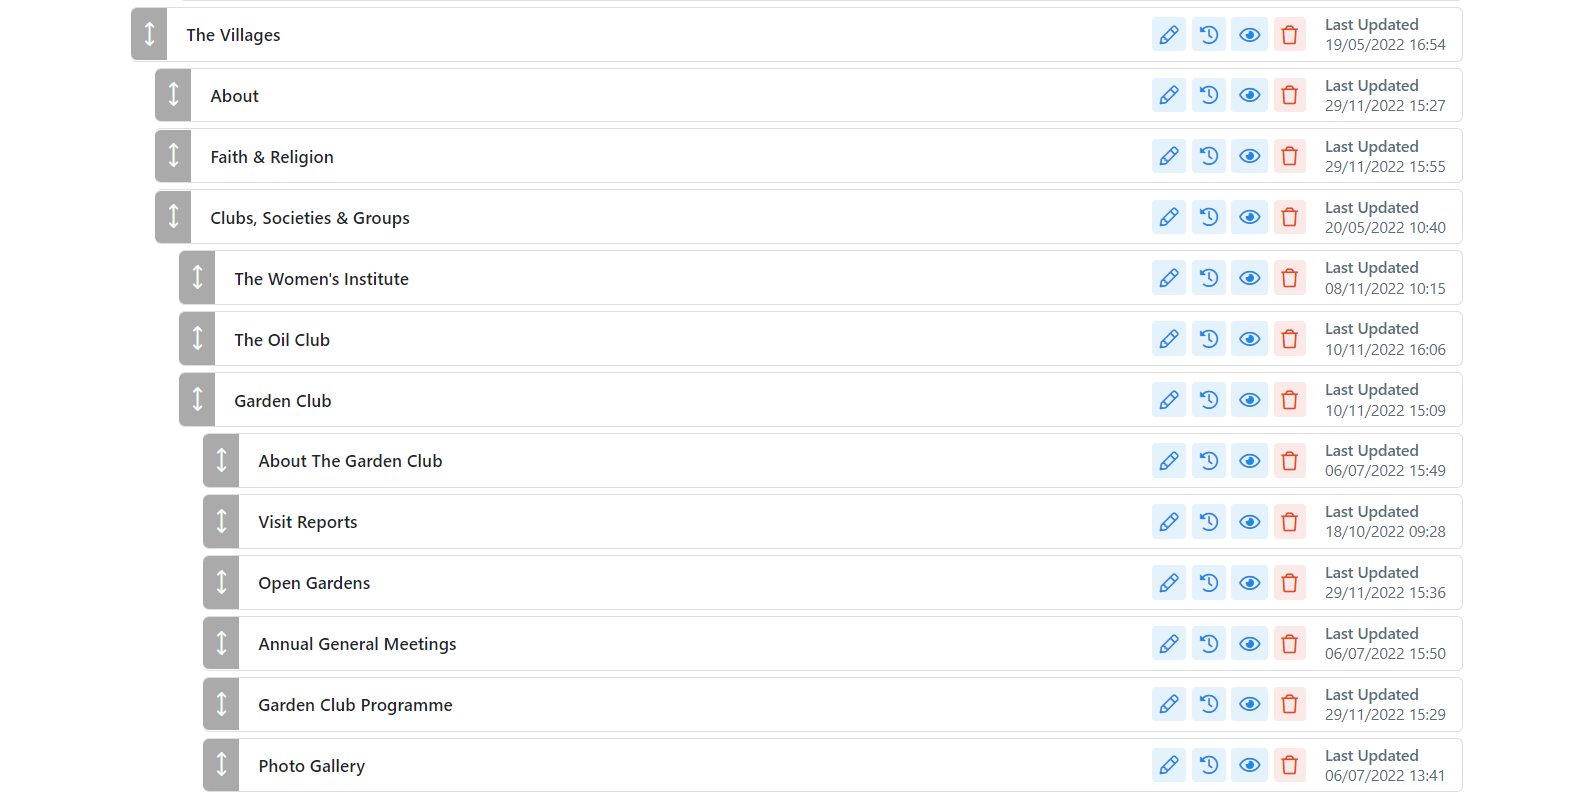Toggle visibility of the About page
The width and height of the screenshot is (1594, 794).
click(x=1249, y=96)
